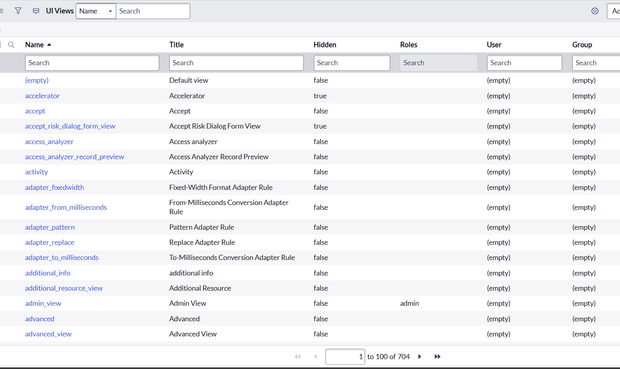620x369 pixels.
Task: Click the 'UI Views' list title
Action: (60, 11)
